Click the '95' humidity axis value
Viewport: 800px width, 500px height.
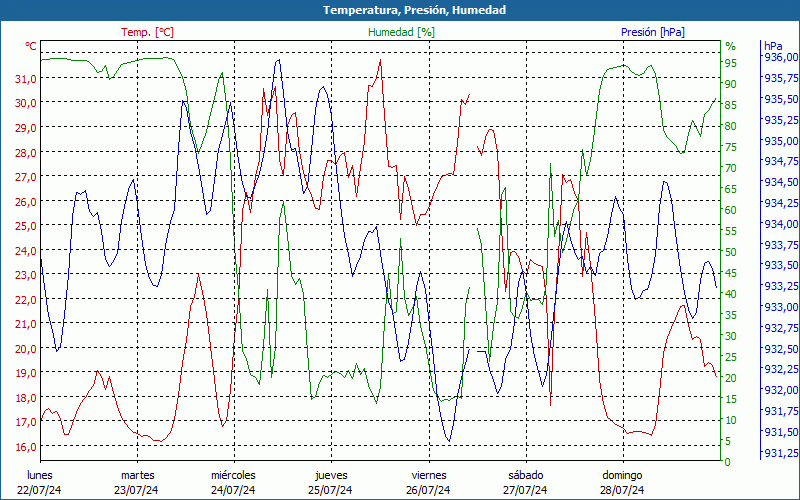(731, 63)
